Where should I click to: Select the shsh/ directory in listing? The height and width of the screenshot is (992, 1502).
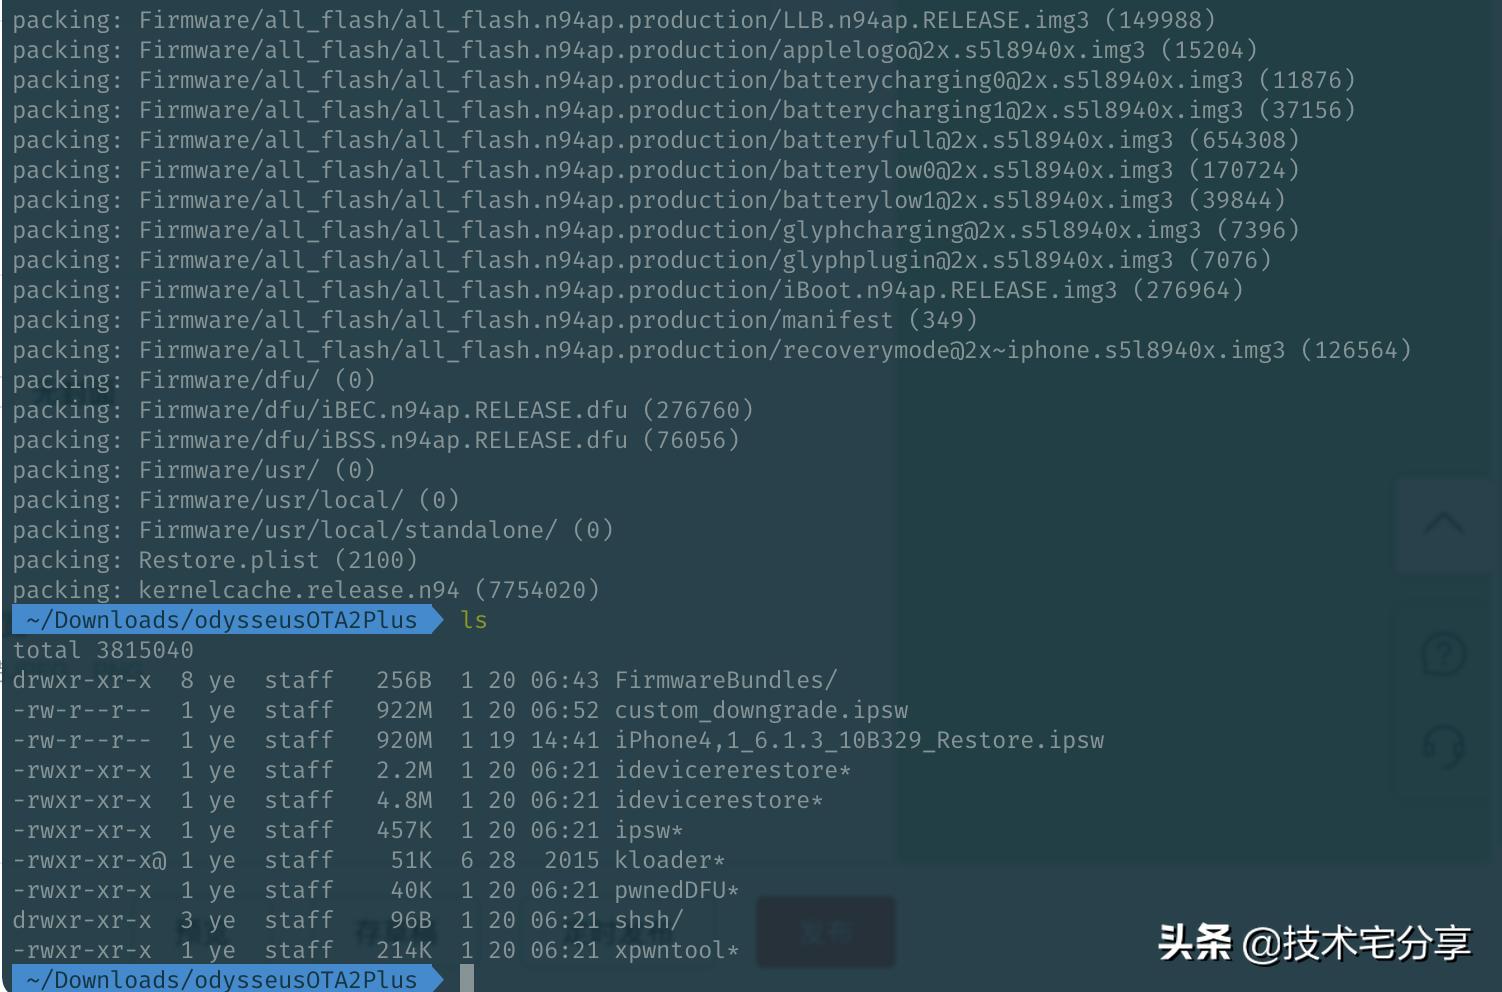648,920
